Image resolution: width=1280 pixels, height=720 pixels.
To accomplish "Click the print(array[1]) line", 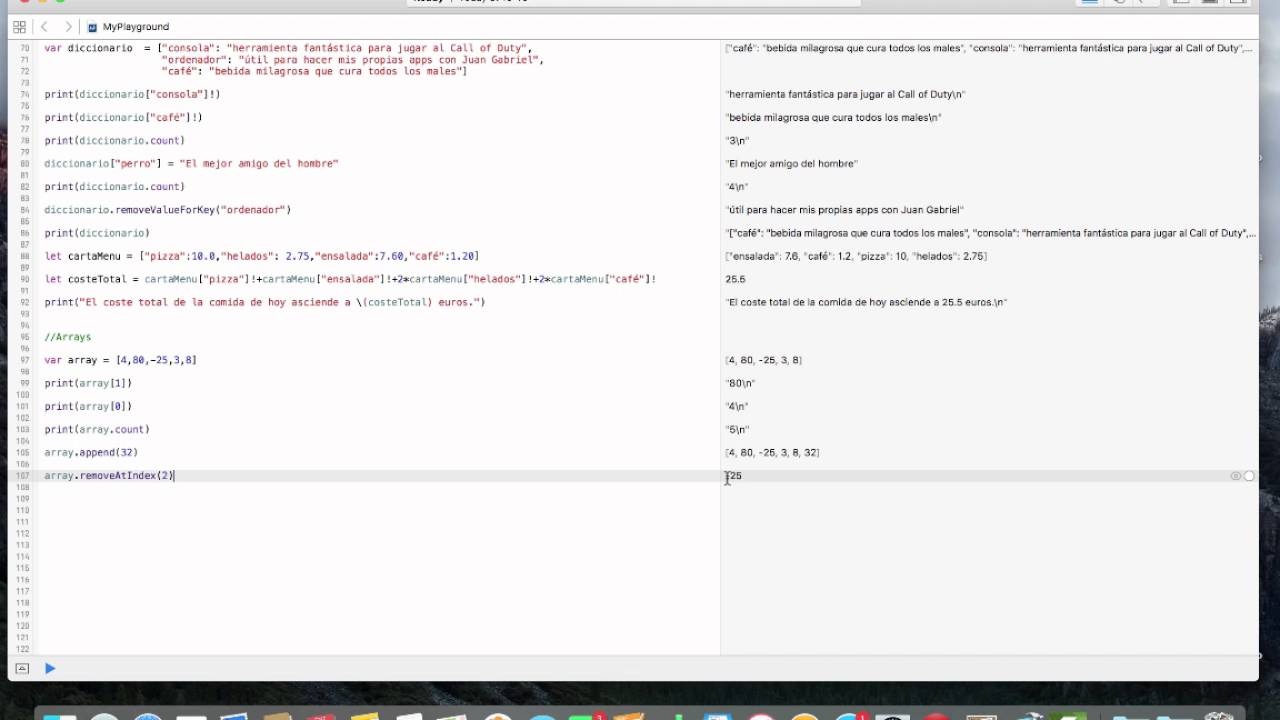I will [x=88, y=383].
